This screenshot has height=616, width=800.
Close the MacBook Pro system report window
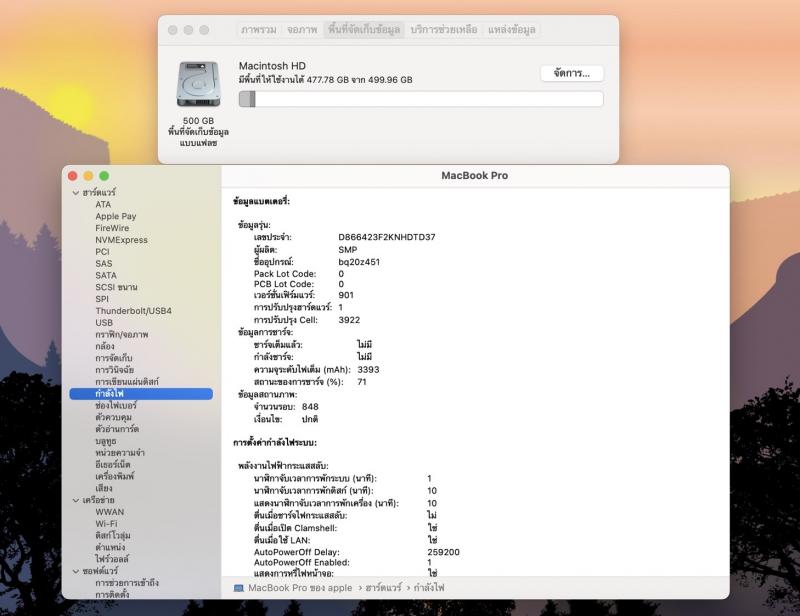(72, 176)
